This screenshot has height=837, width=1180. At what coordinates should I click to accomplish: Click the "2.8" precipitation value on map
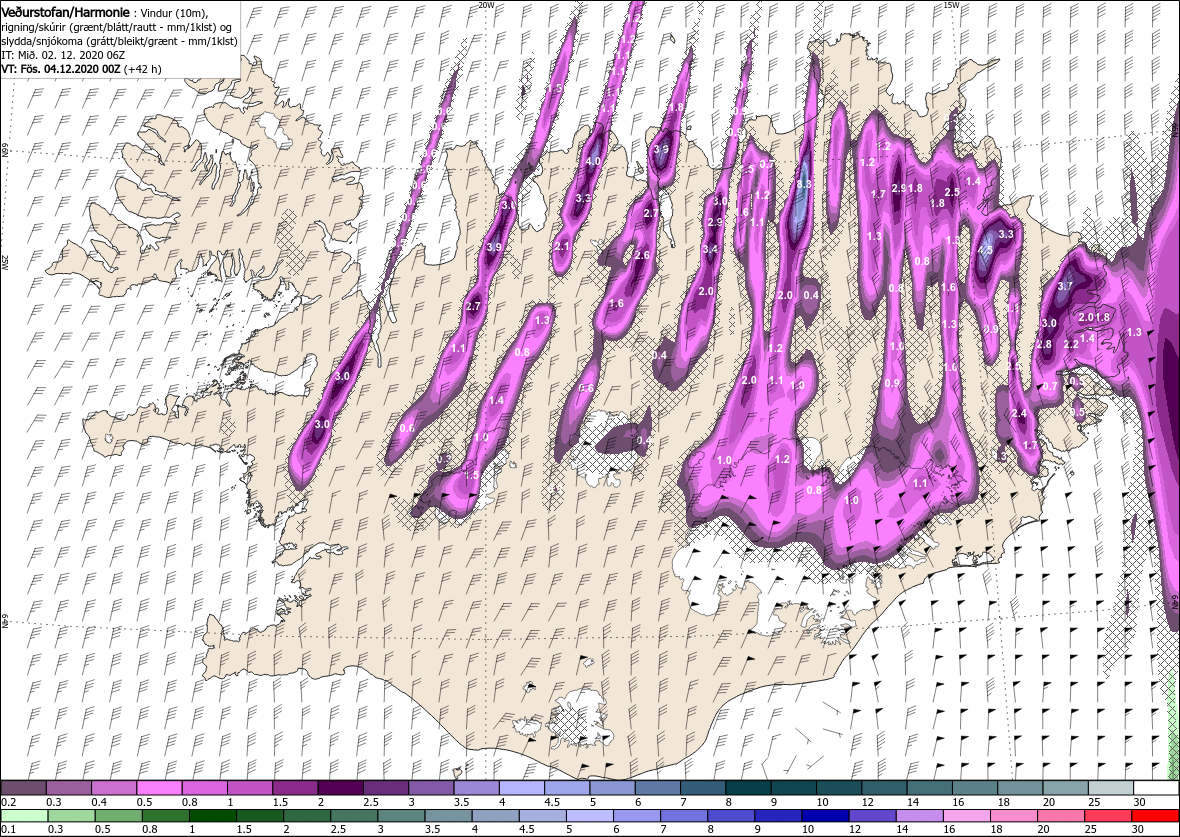pyautogui.click(x=1045, y=344)
